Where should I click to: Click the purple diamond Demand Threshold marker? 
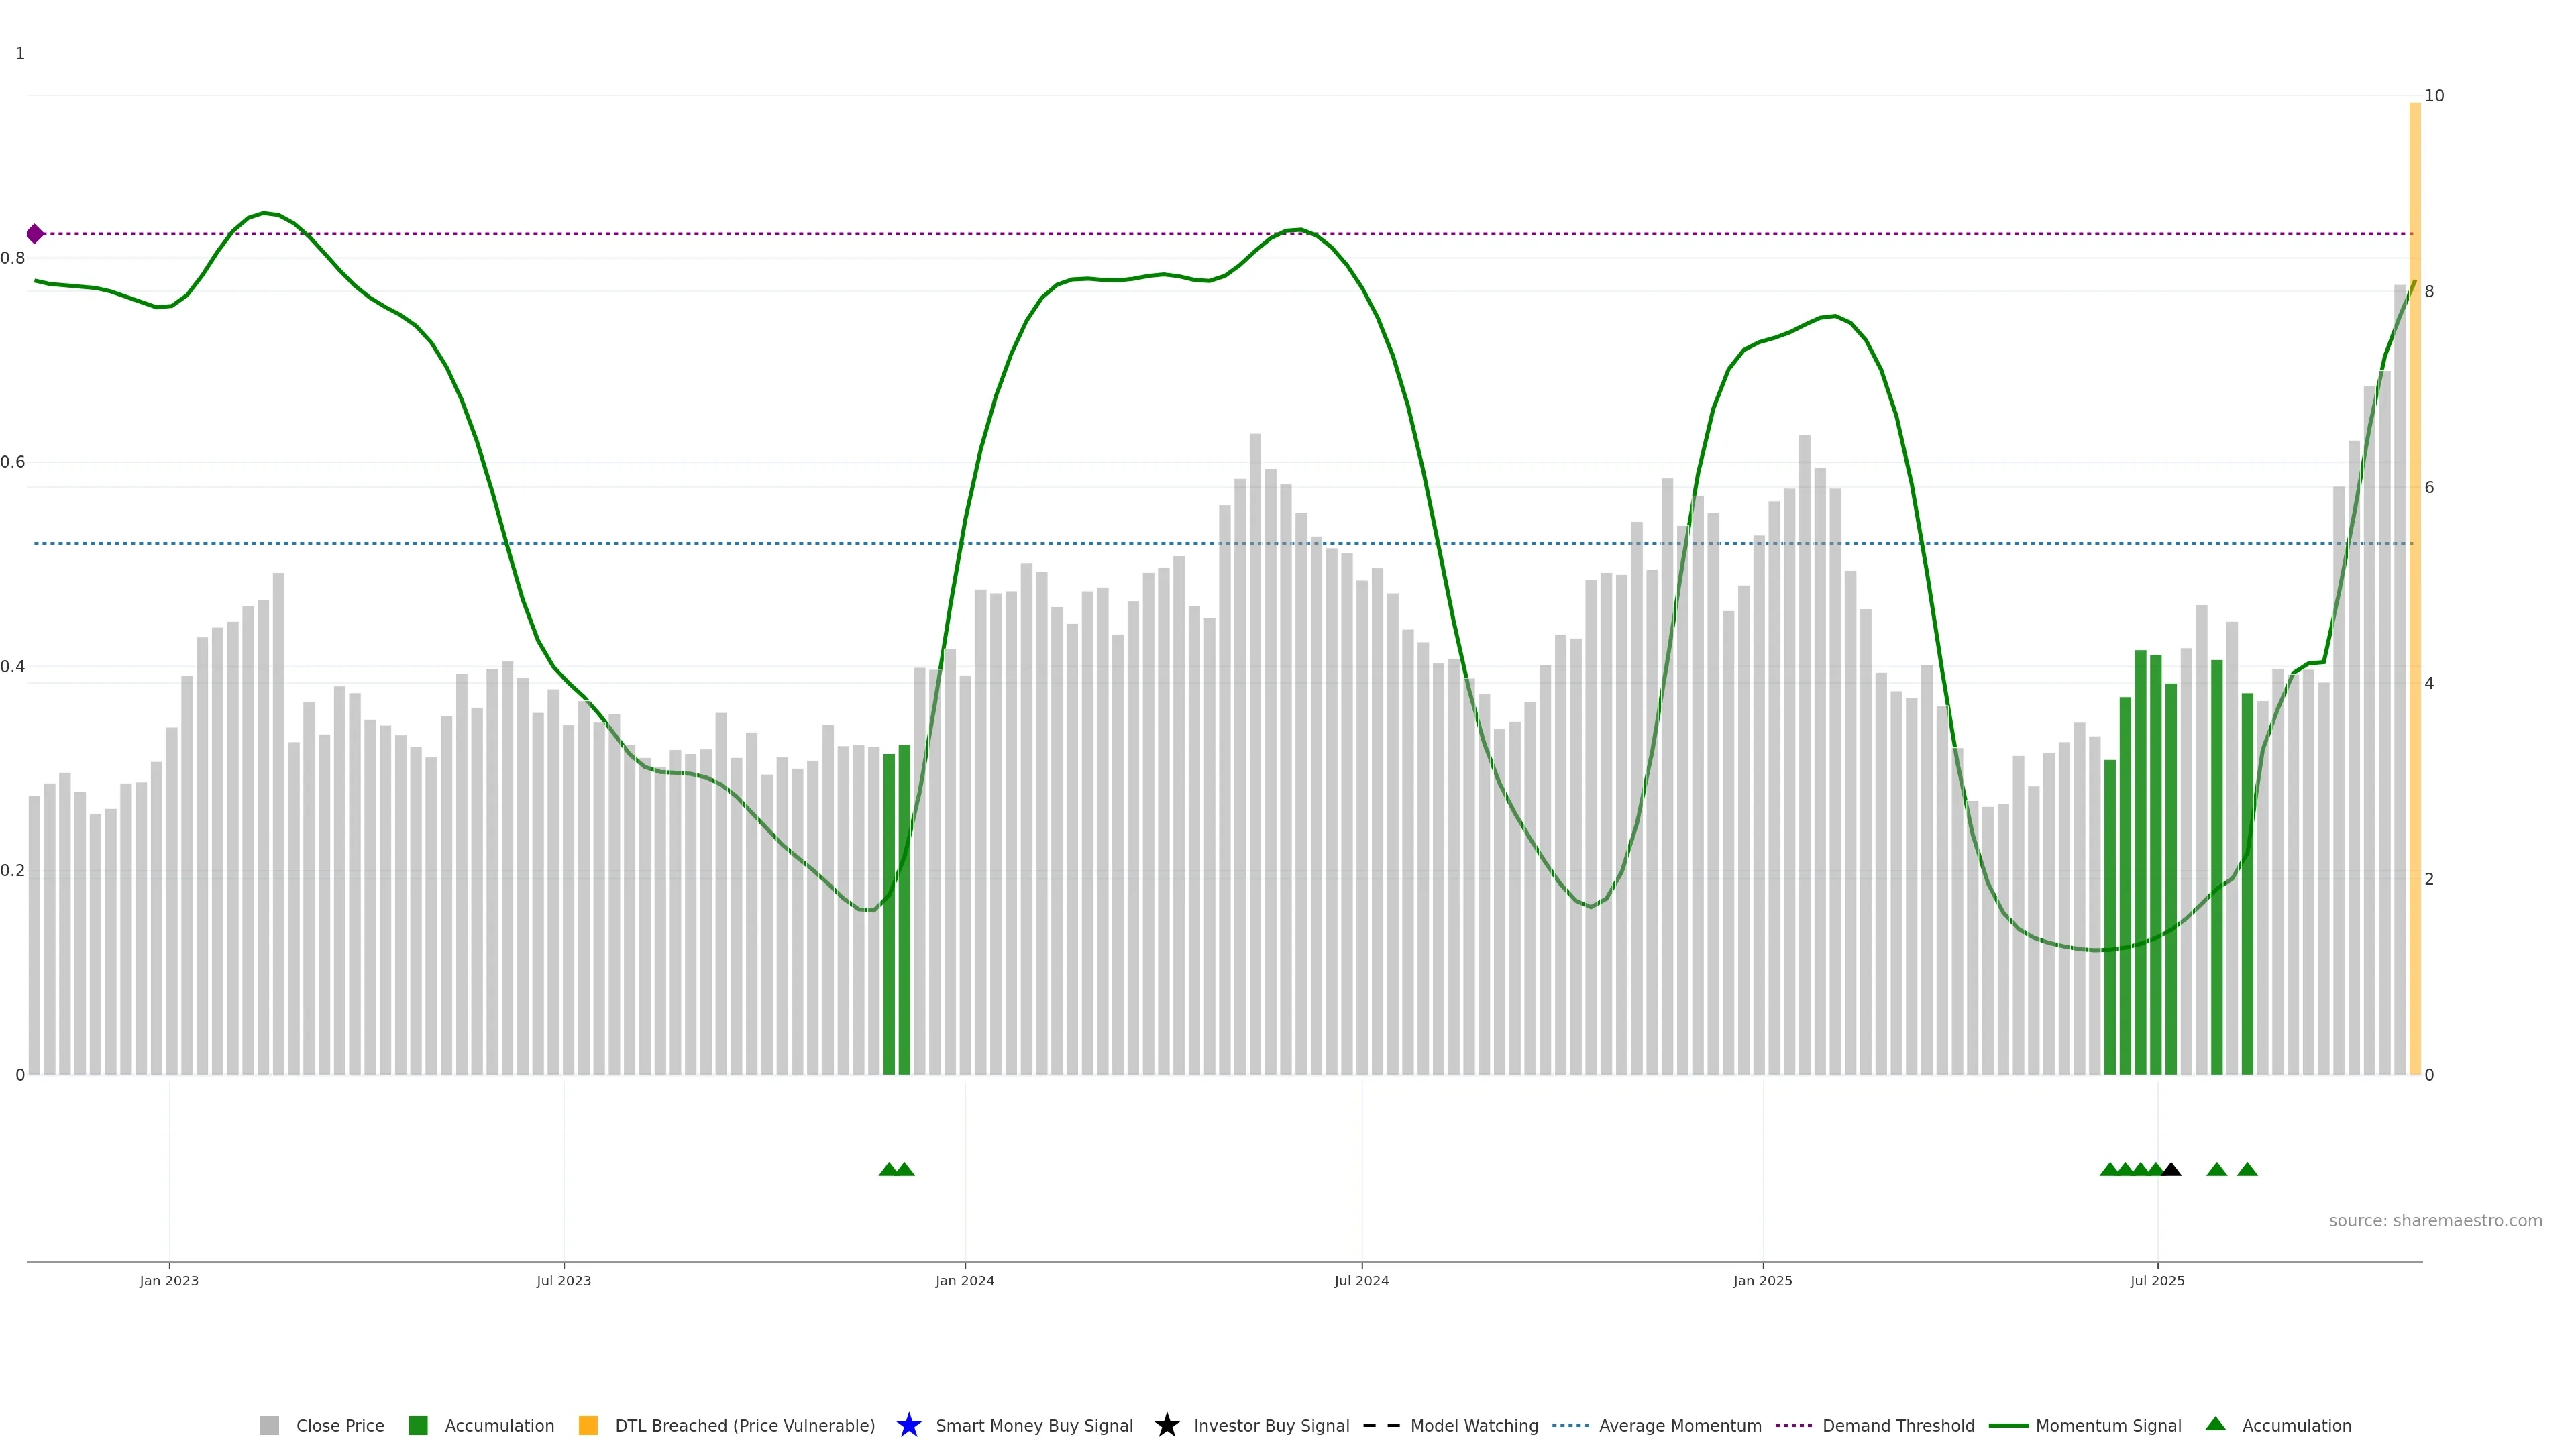35,234
